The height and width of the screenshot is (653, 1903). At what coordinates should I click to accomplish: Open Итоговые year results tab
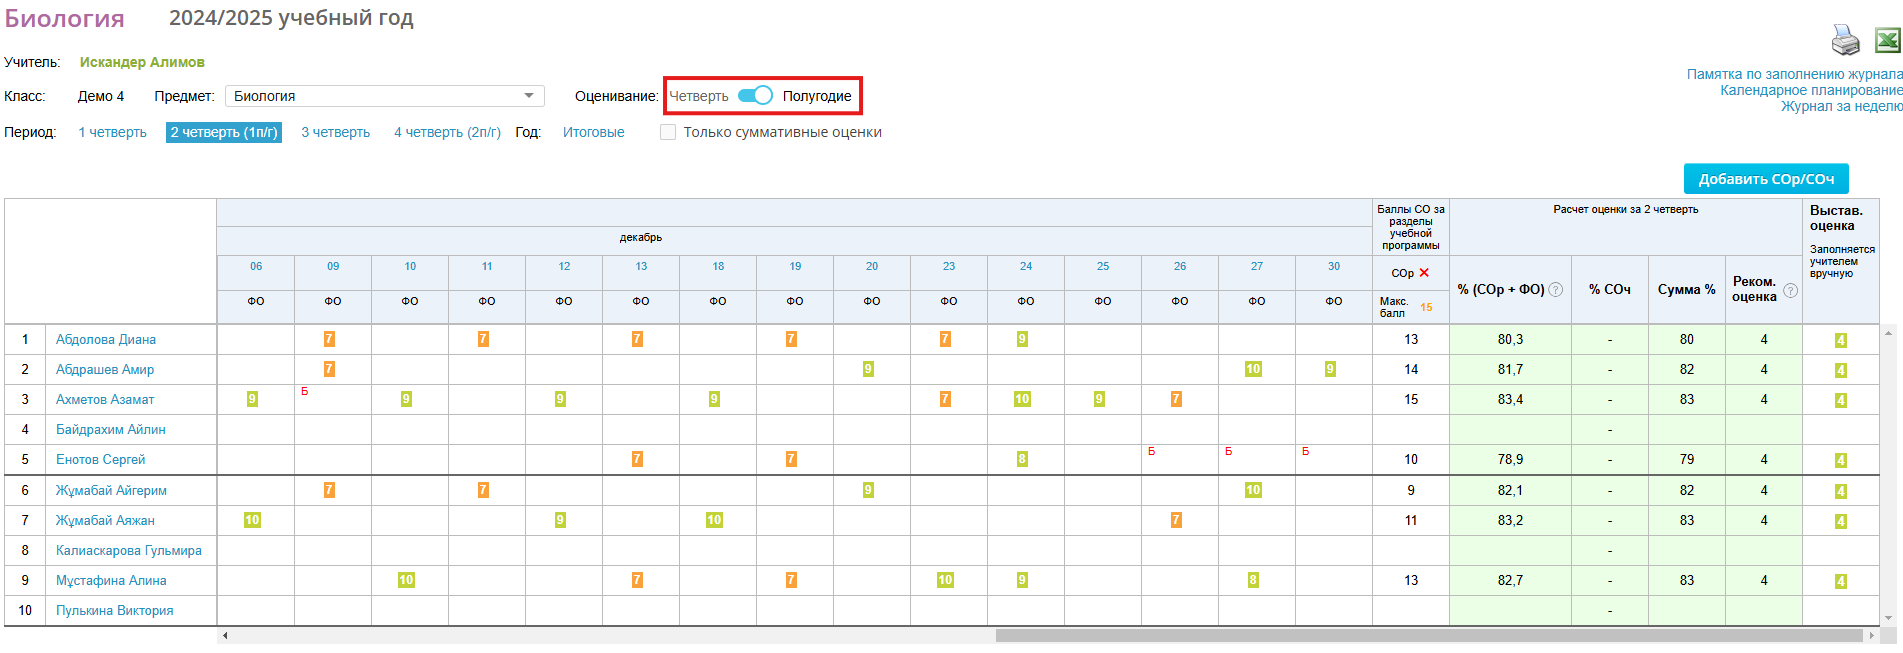(x=593, y=132)
